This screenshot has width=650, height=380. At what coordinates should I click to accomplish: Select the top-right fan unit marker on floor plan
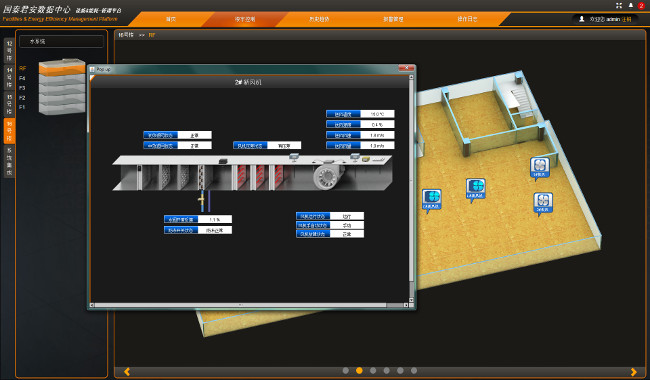pos(539,169)
